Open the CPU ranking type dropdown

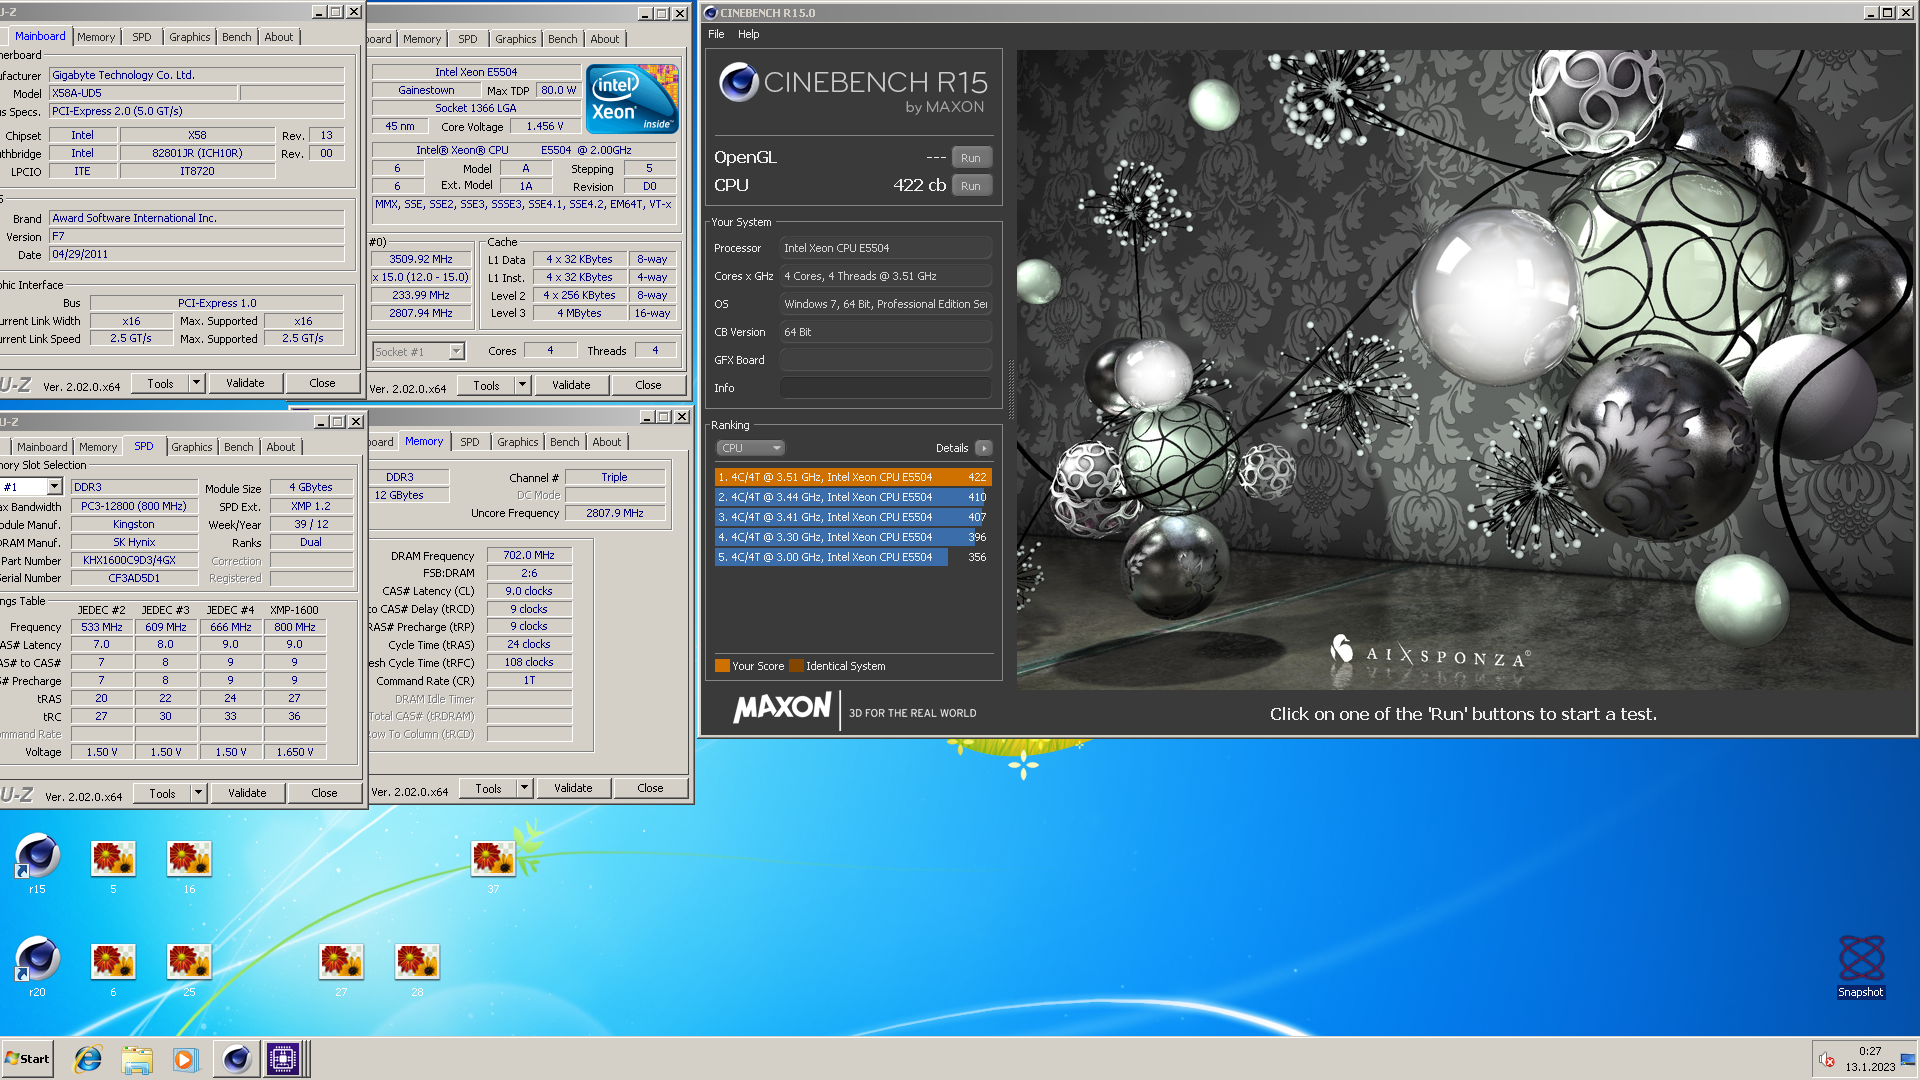(750, 448)
